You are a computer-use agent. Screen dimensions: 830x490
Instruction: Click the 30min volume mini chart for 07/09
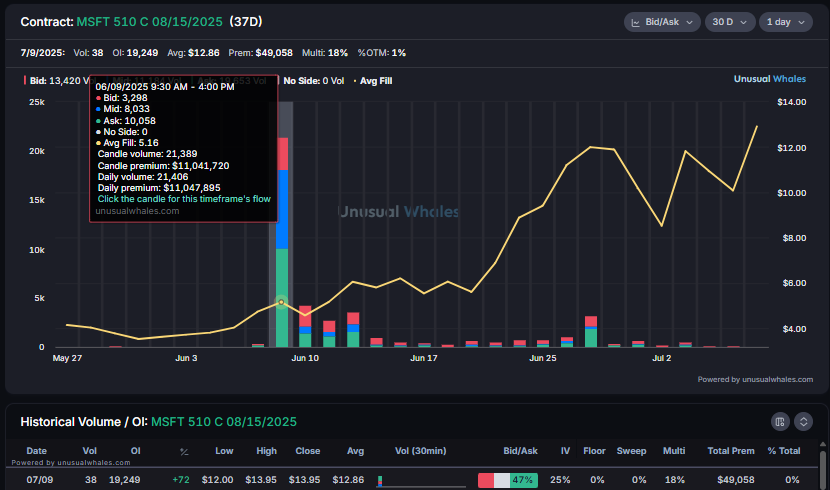pyautogui.click(x=421, y=481)
